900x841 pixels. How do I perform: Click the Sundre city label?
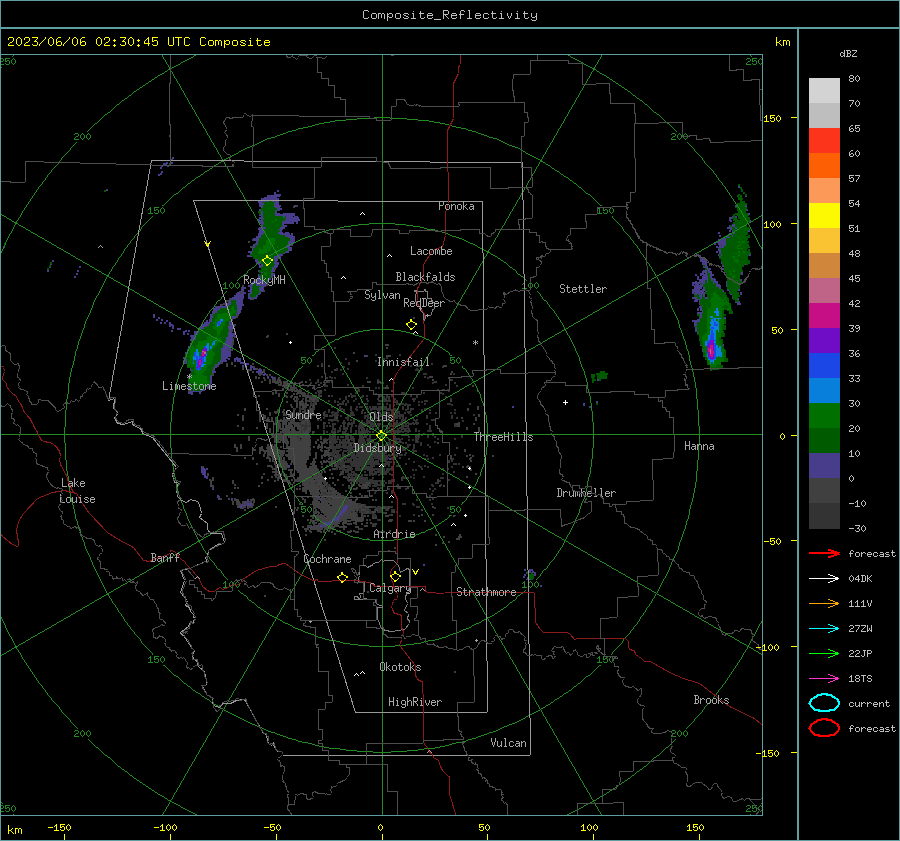pyautogui.click(x=304, y=415)
